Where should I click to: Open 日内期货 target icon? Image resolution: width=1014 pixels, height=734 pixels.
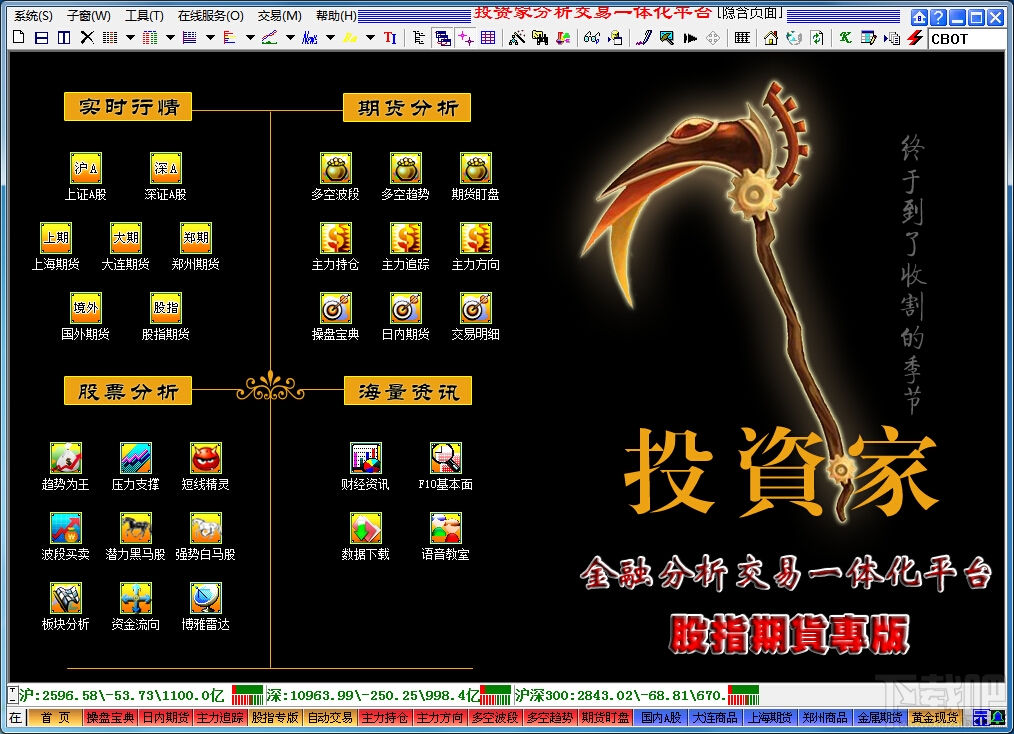[x=405, y=308]
